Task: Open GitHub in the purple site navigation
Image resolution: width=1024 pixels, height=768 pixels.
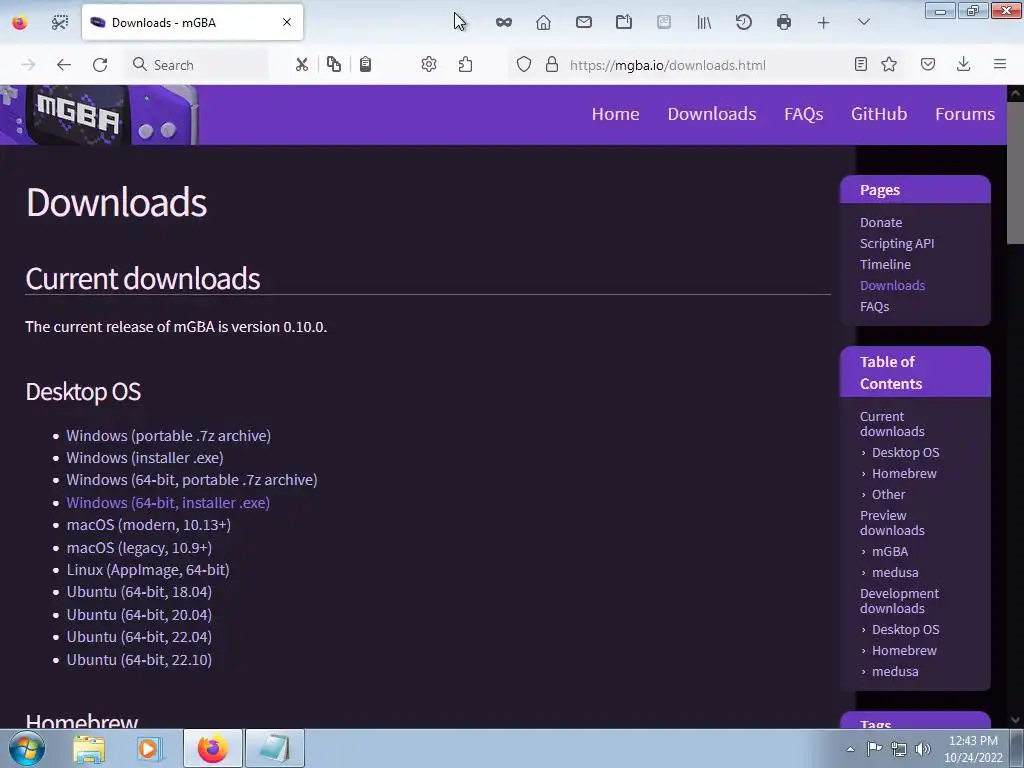Action: click(879, 114)
